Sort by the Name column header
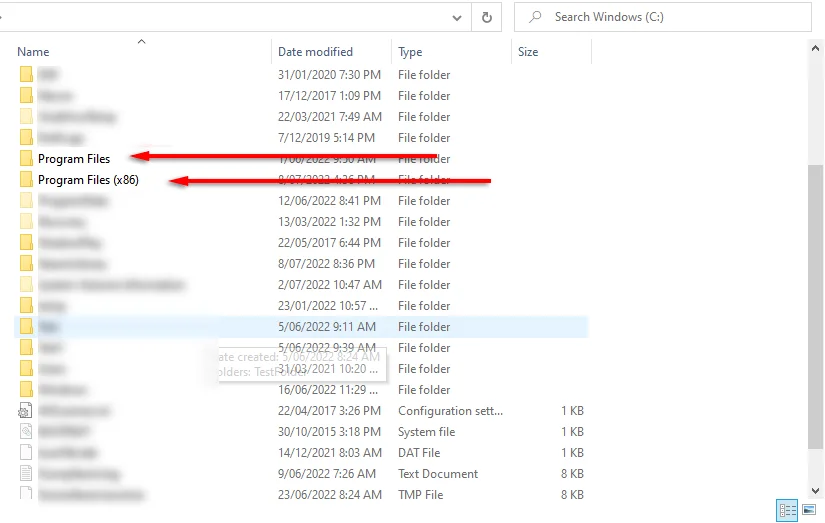This screenshot has height=523, width=825. tap(33, 52)
